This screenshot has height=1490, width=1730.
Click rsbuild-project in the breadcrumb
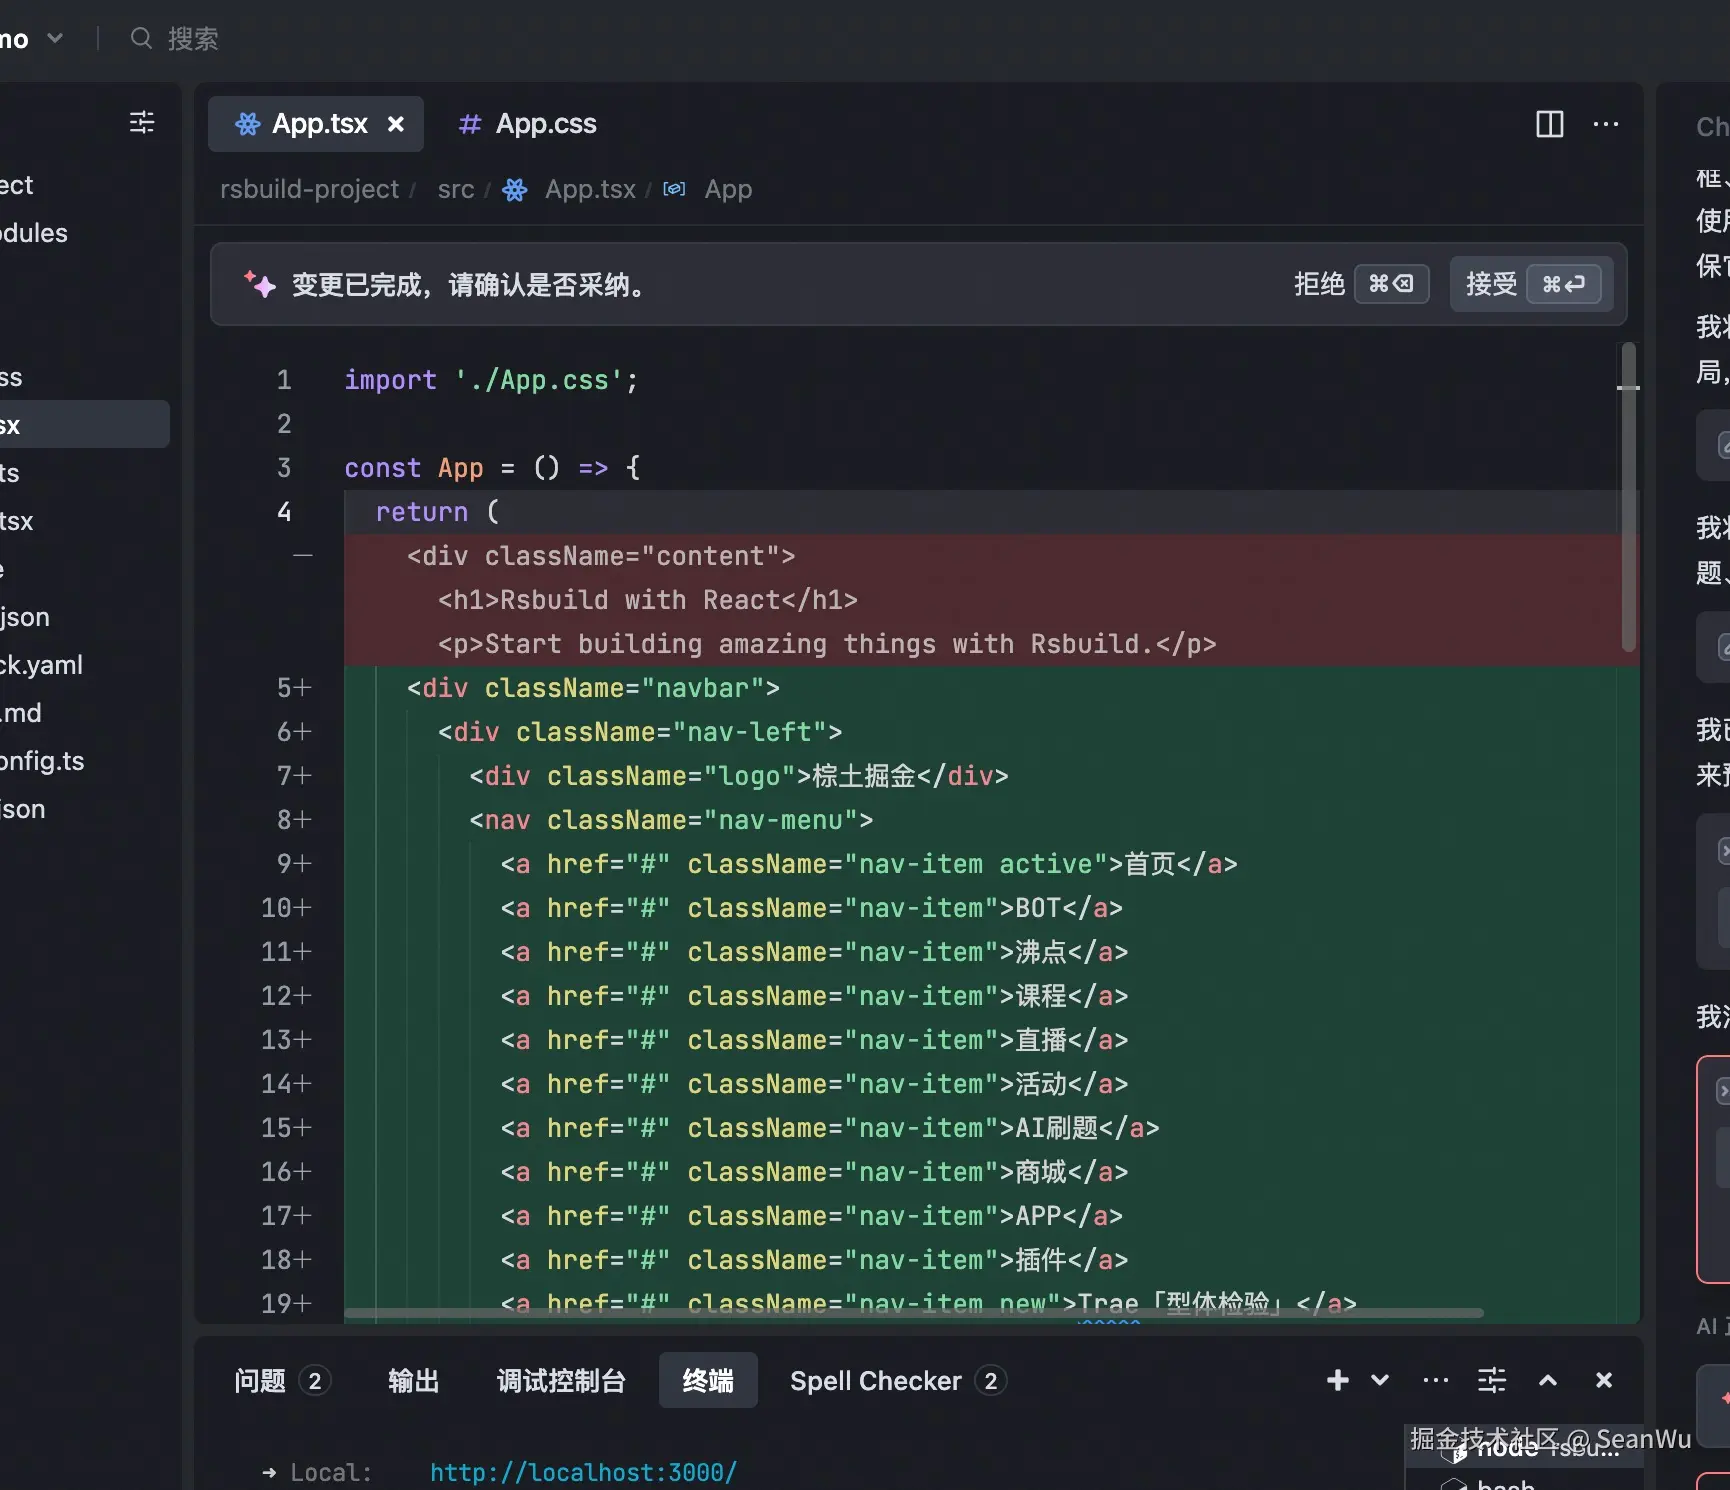[x=309, y=189]
